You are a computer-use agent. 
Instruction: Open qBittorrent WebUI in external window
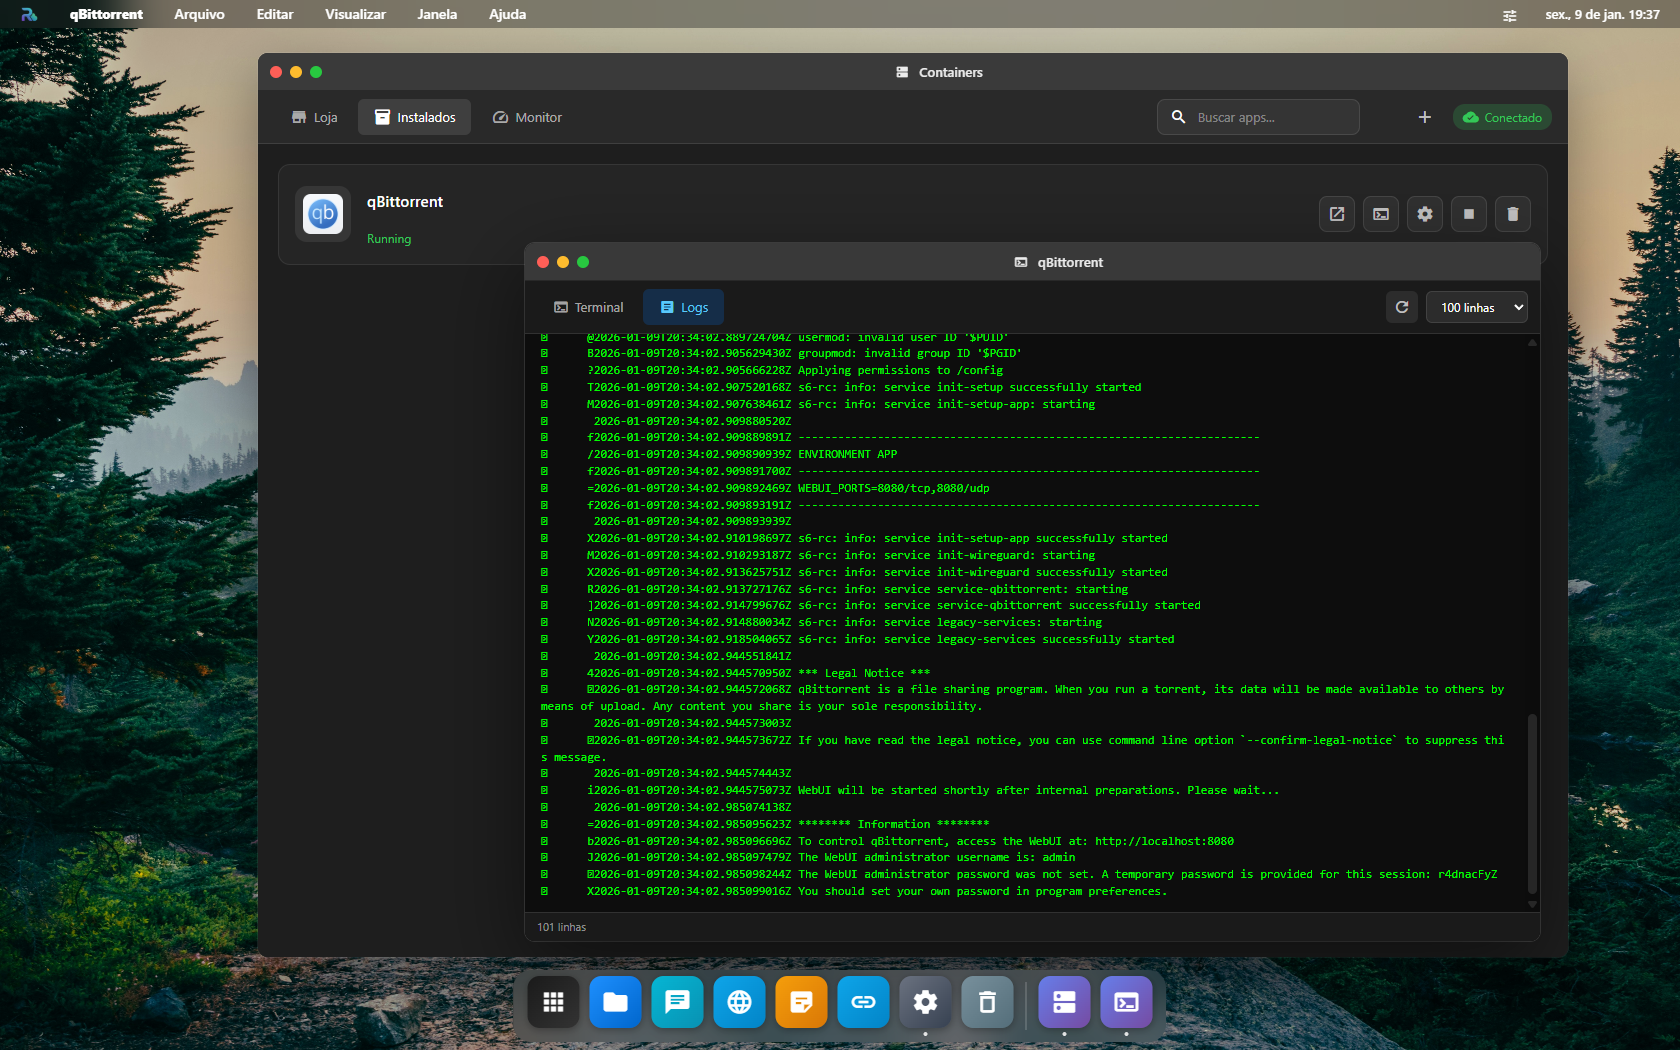[1336, 214]
